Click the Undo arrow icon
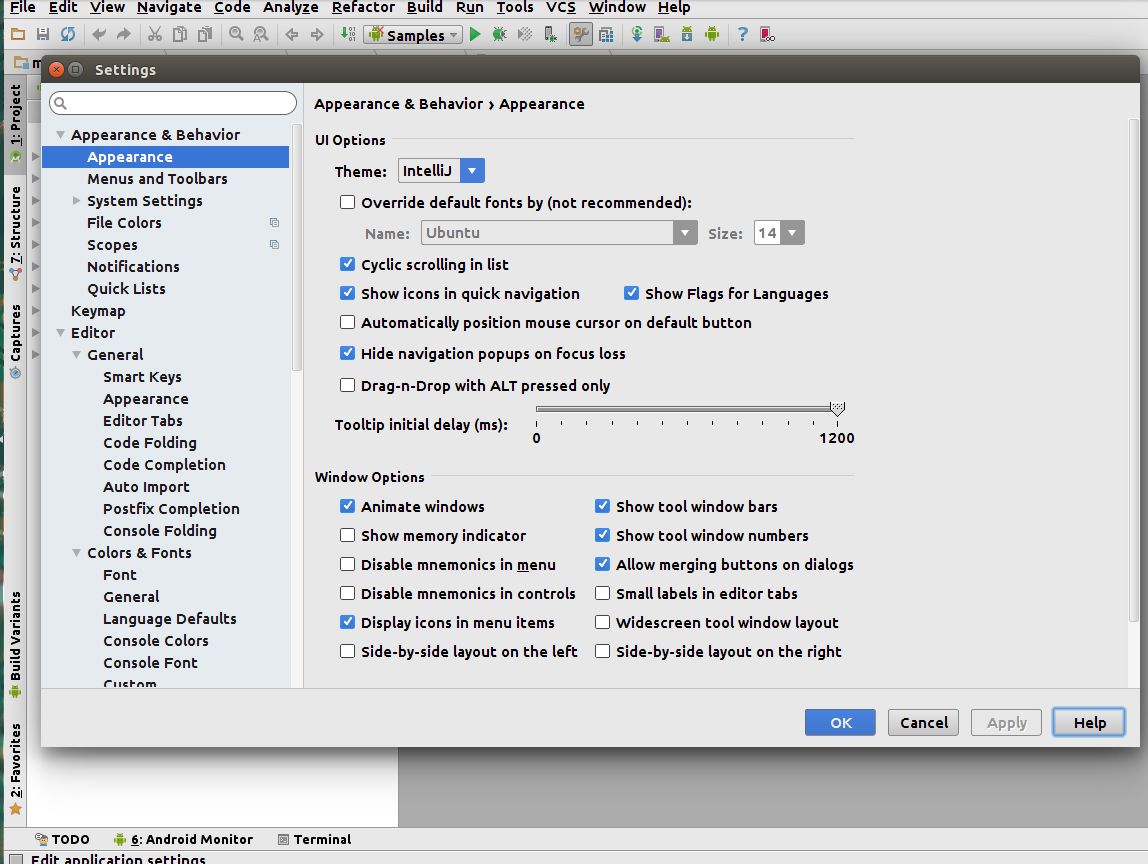The image size is (1148, 864). [x=99, y=34]
